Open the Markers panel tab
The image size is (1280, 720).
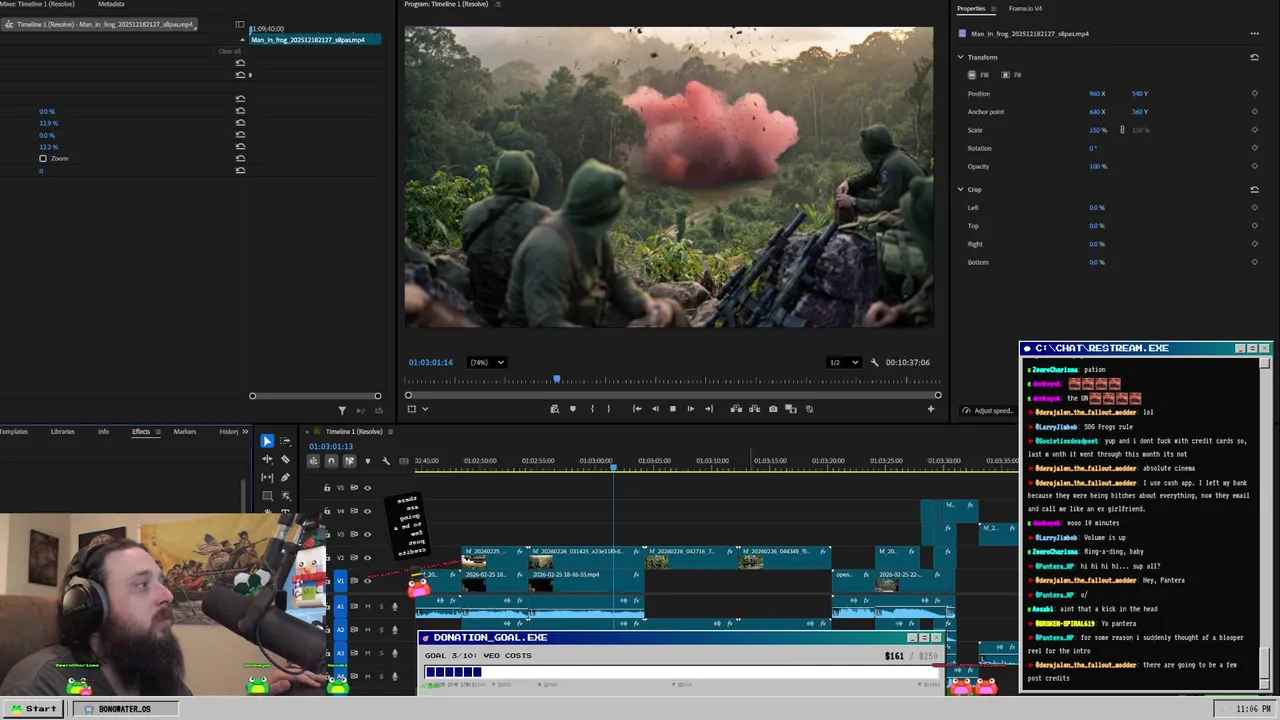pos(185,432)
